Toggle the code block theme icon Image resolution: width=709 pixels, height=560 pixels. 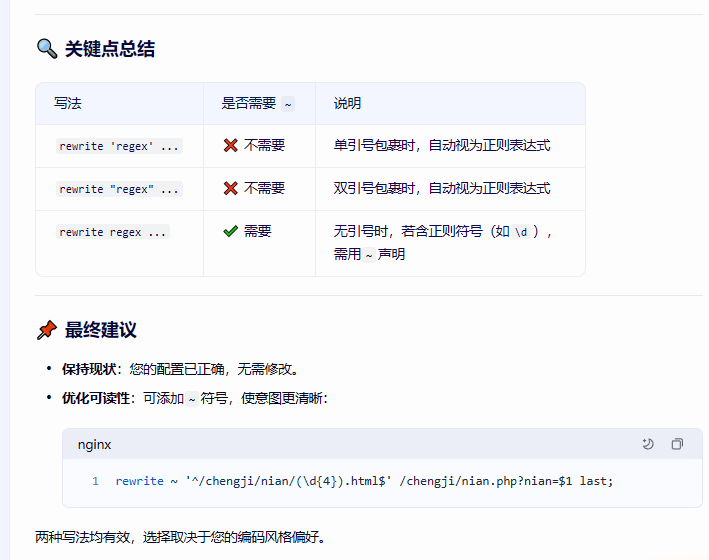(x=648, y=444)
